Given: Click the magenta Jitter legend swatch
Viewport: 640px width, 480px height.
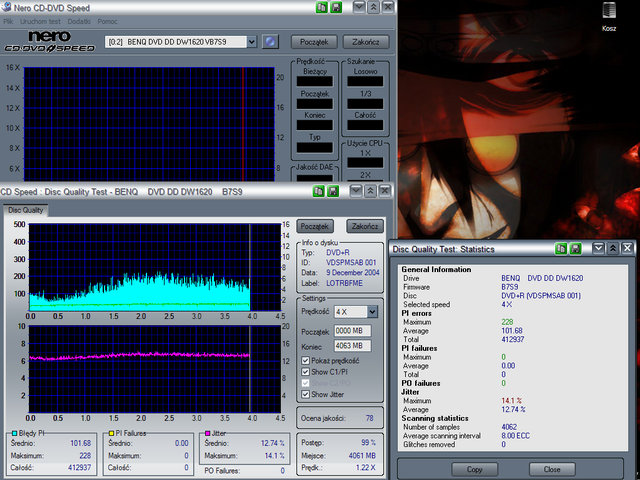Looking at the screenshot, I should [207, 433].
